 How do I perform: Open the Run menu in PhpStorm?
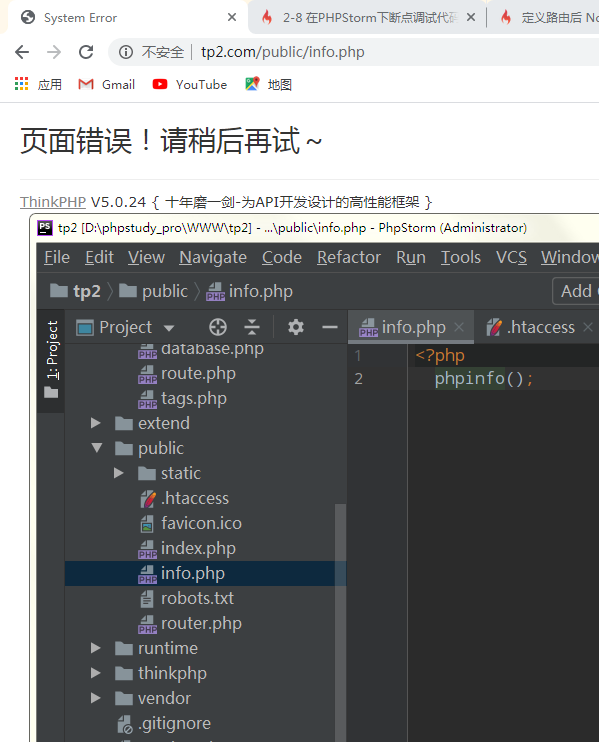[x=411, y=257]
